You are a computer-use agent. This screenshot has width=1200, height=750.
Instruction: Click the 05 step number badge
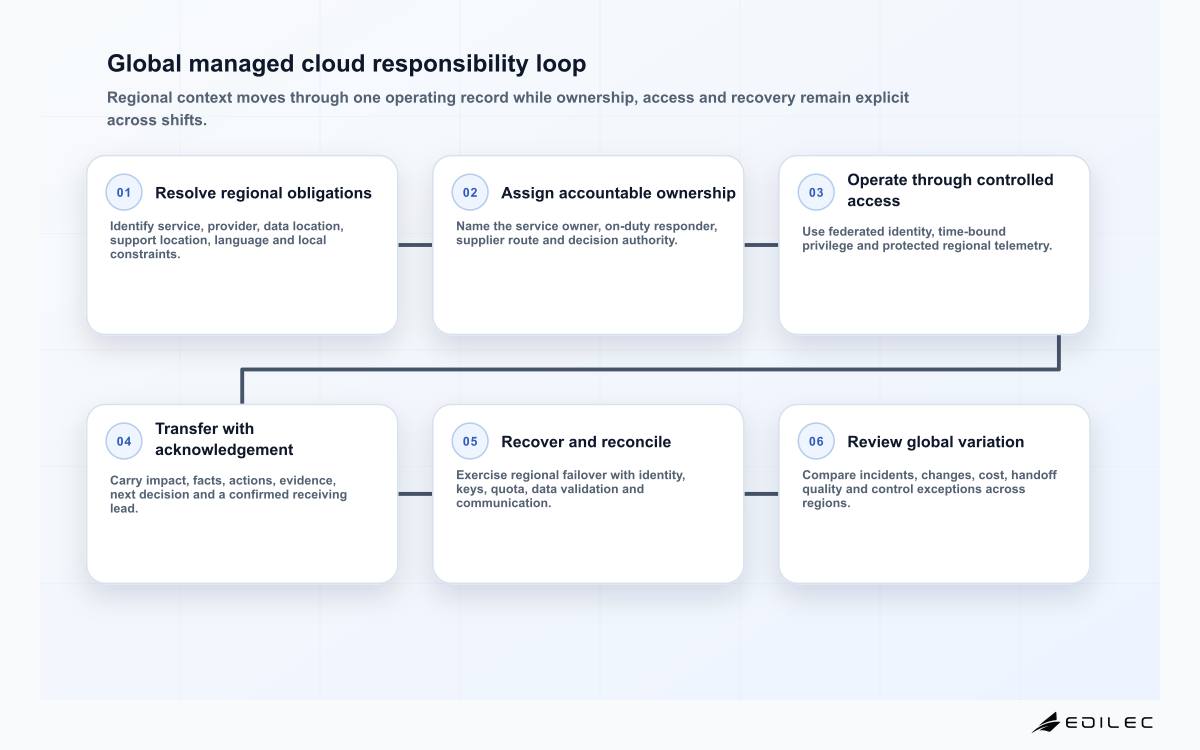470,441
